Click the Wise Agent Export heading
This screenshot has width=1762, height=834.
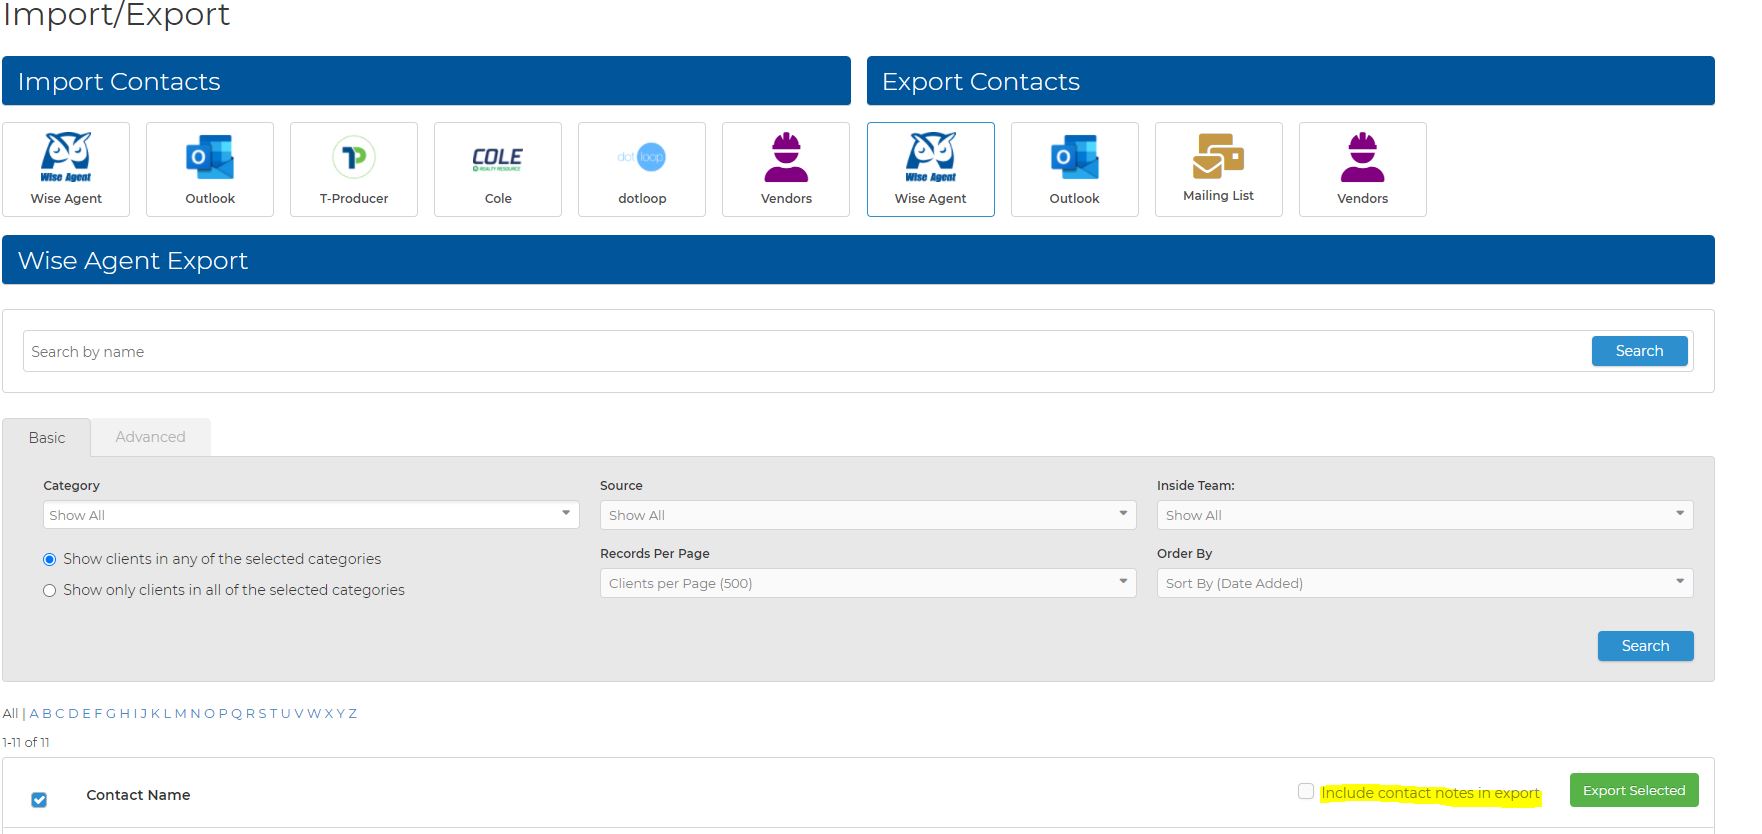point(858,260)
